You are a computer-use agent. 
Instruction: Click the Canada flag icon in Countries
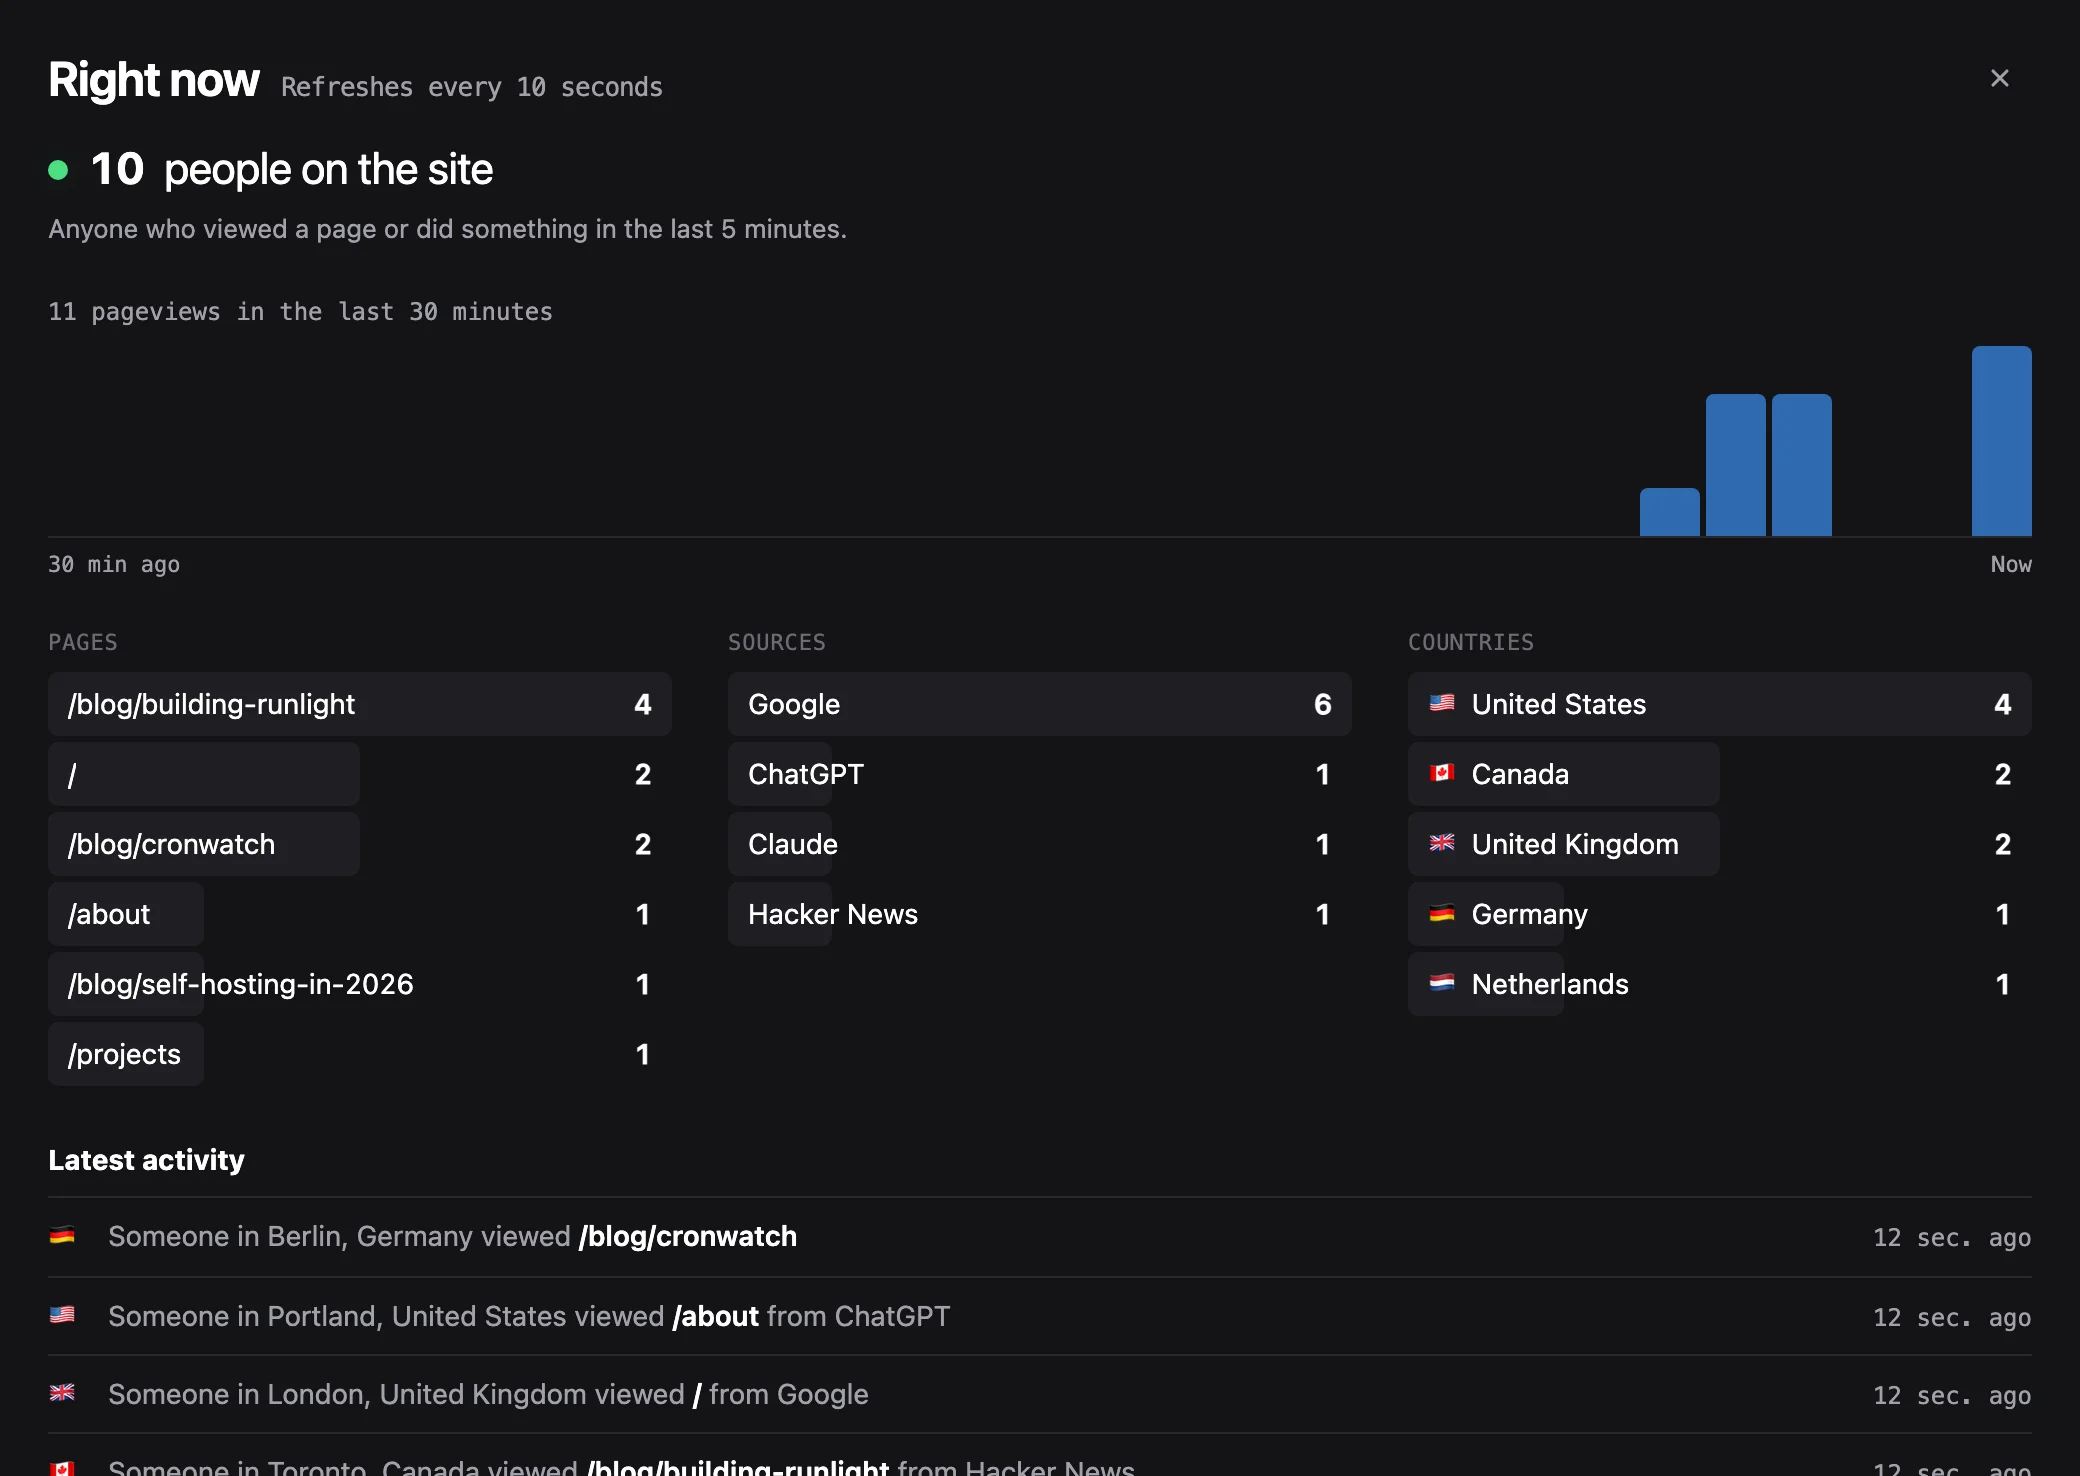1441,773
